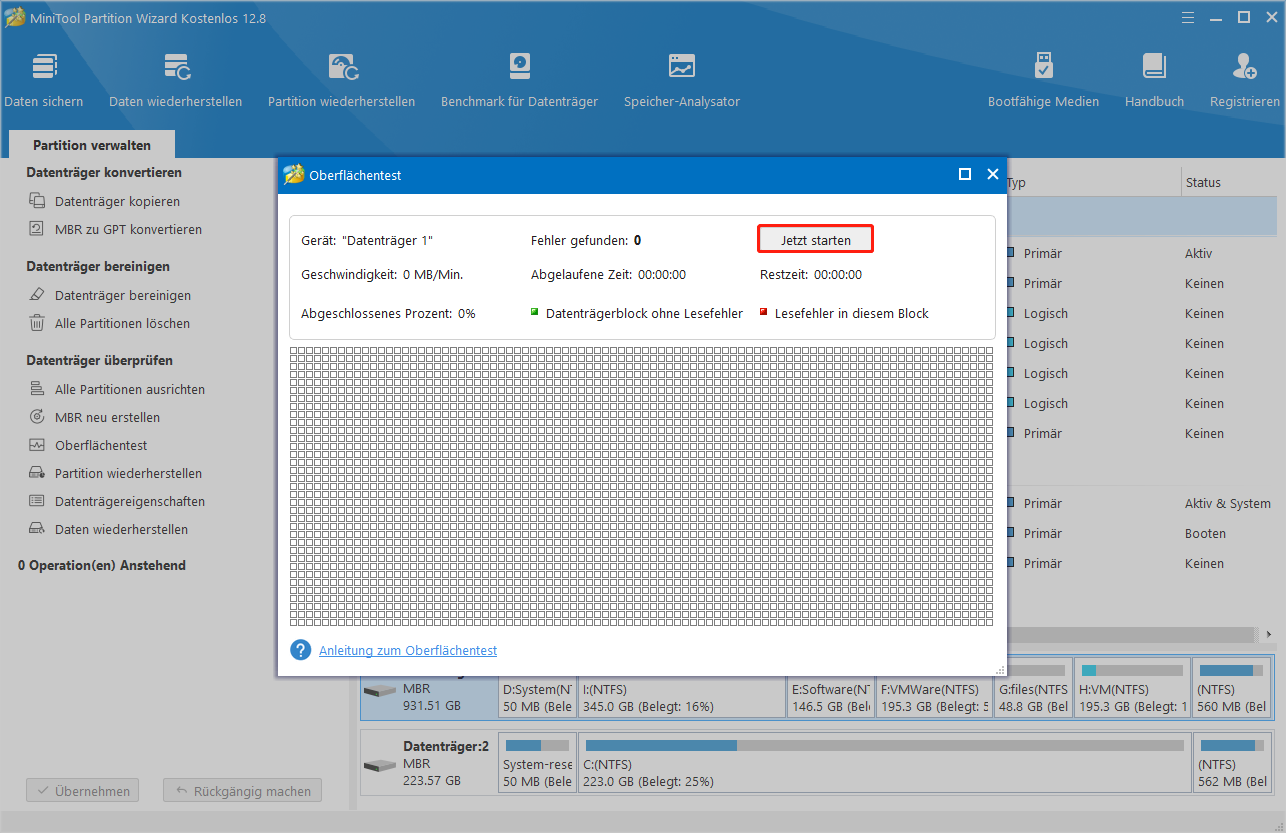Close the Oberflächentest dialog
The height and width of the screenshot is (833, 1286).
coord(993,174)
